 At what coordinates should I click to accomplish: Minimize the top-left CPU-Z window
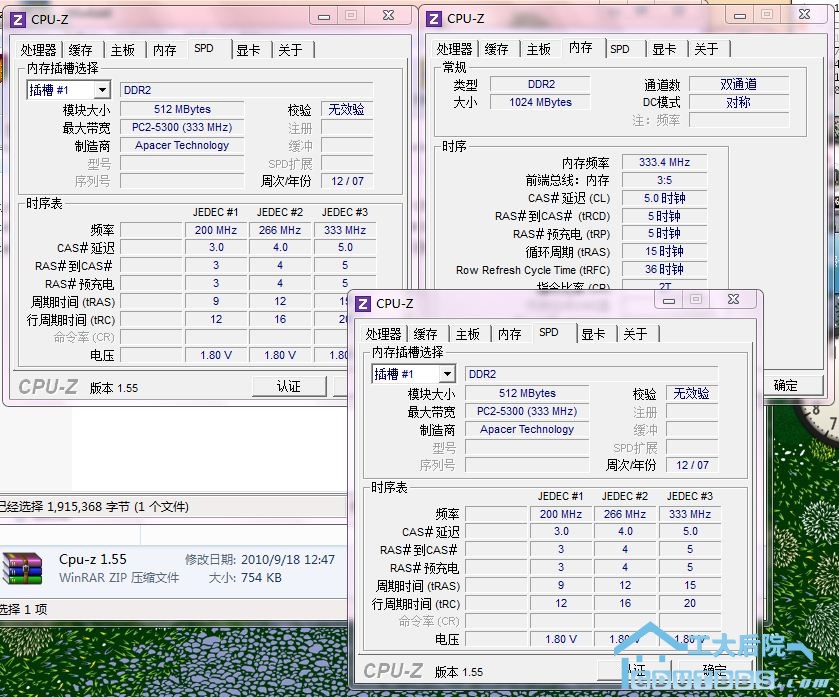click(x=324, y=16)
